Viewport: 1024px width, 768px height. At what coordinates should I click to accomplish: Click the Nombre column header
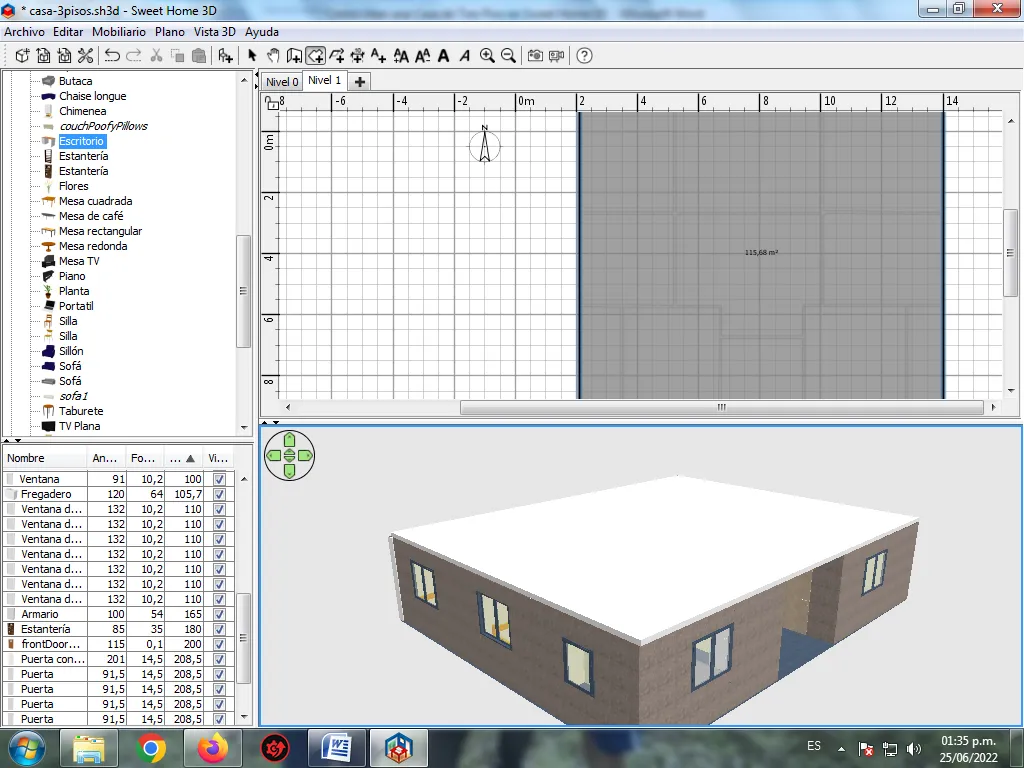45,458
